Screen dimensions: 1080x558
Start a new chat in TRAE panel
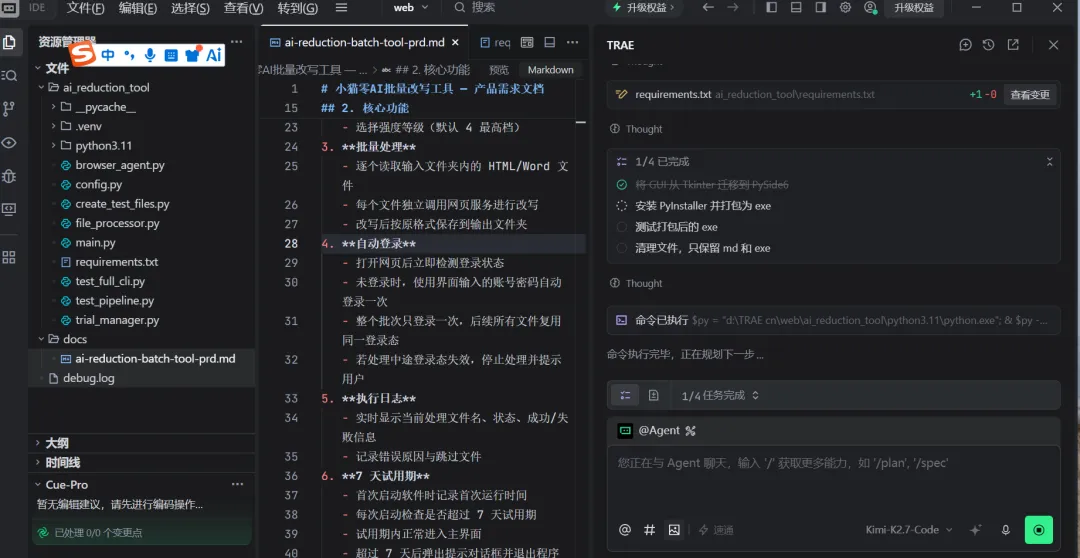[966, 45]
